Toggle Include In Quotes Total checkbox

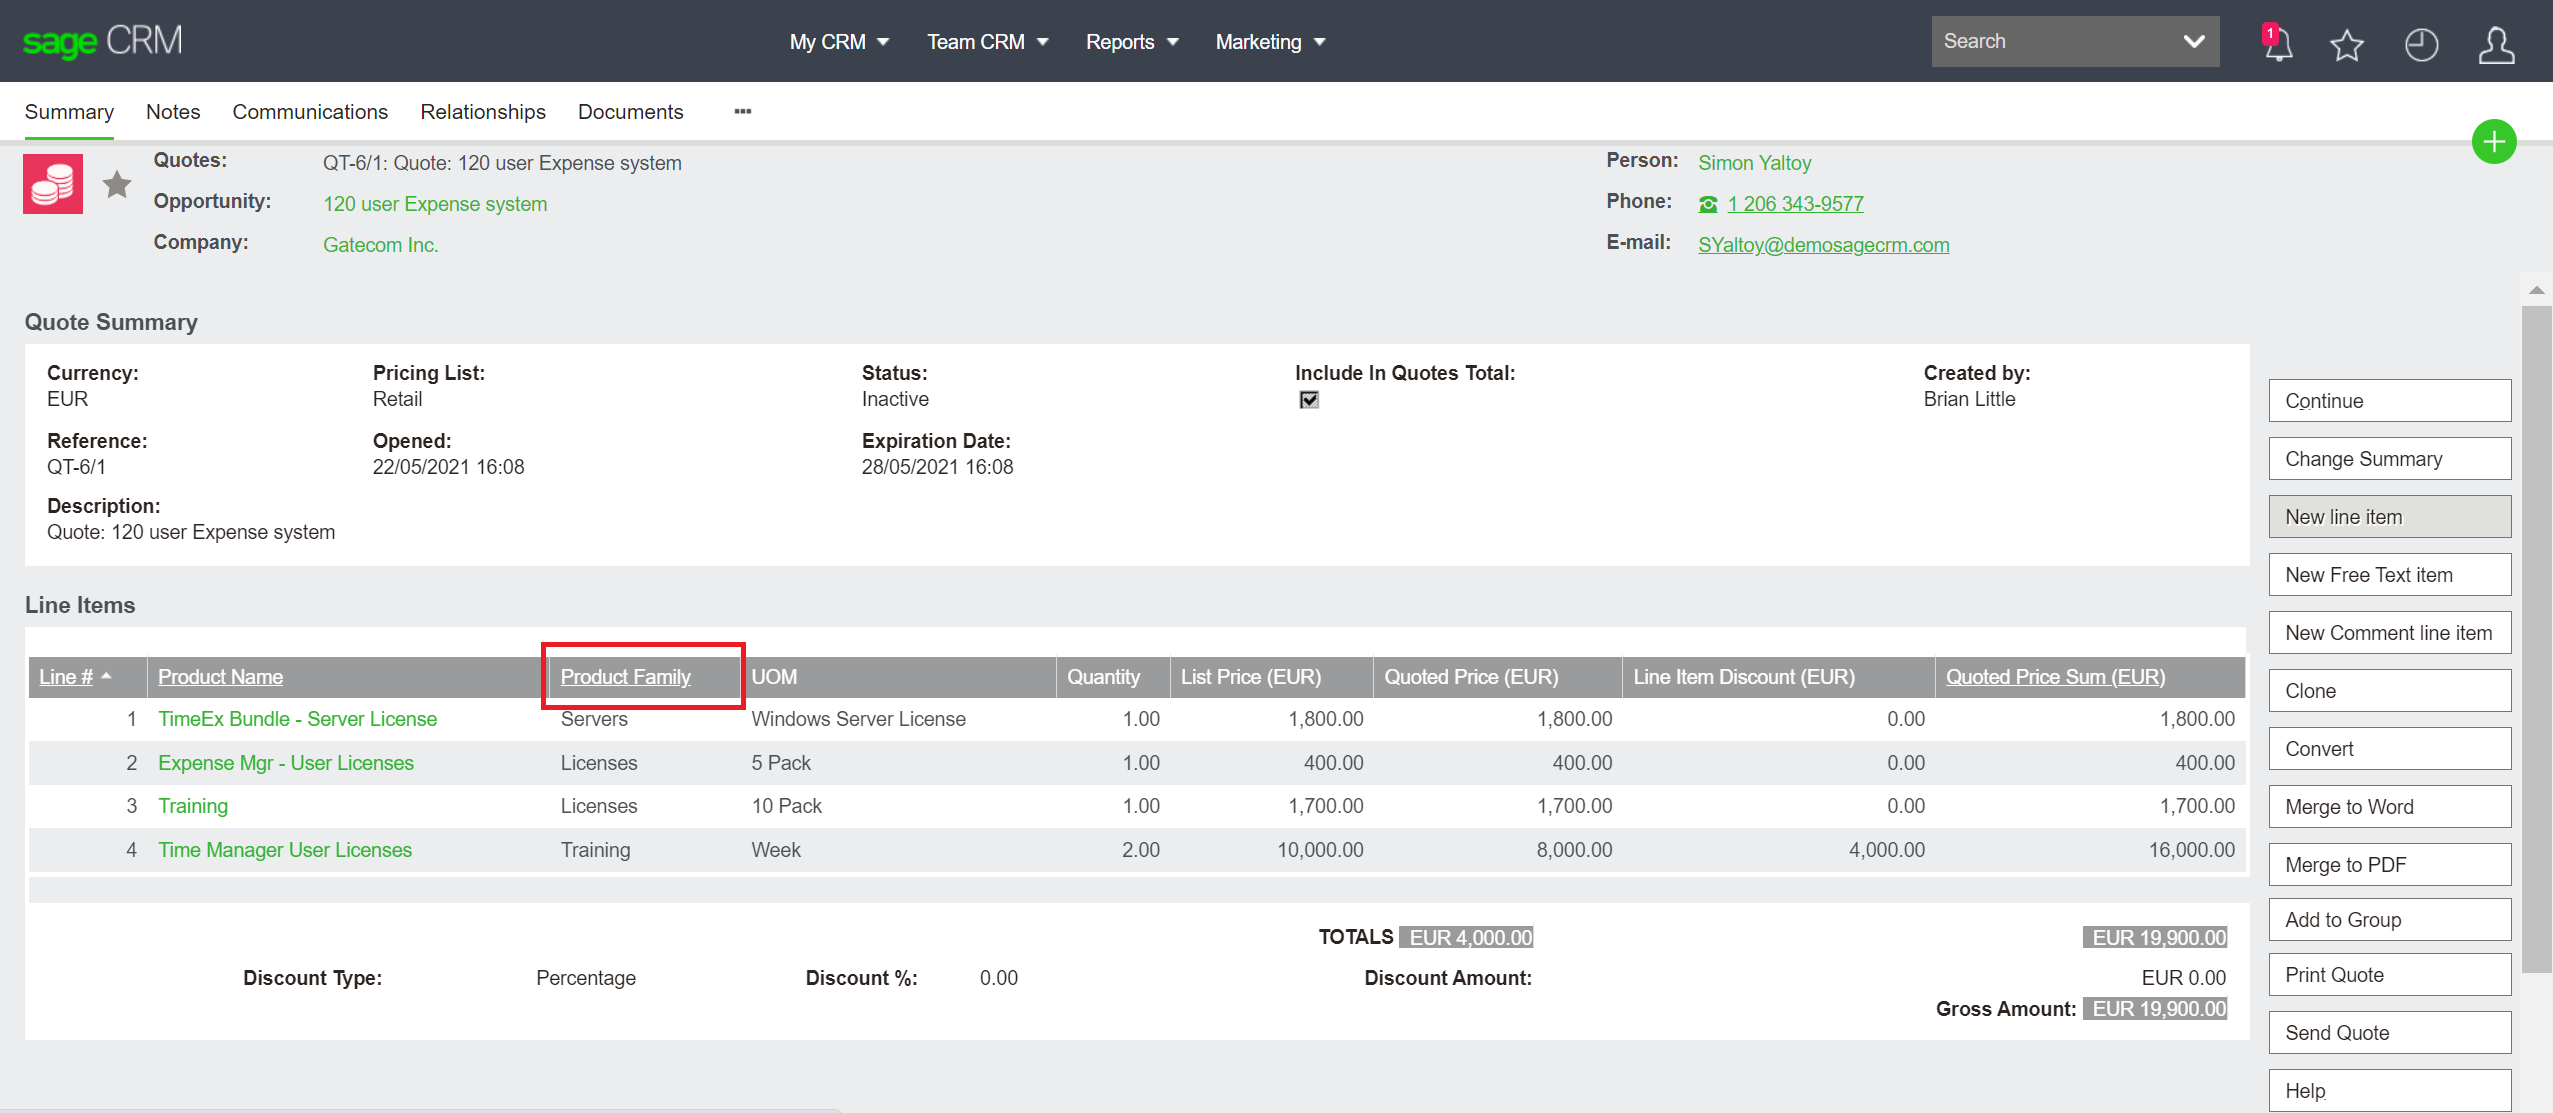[1308, 400]
